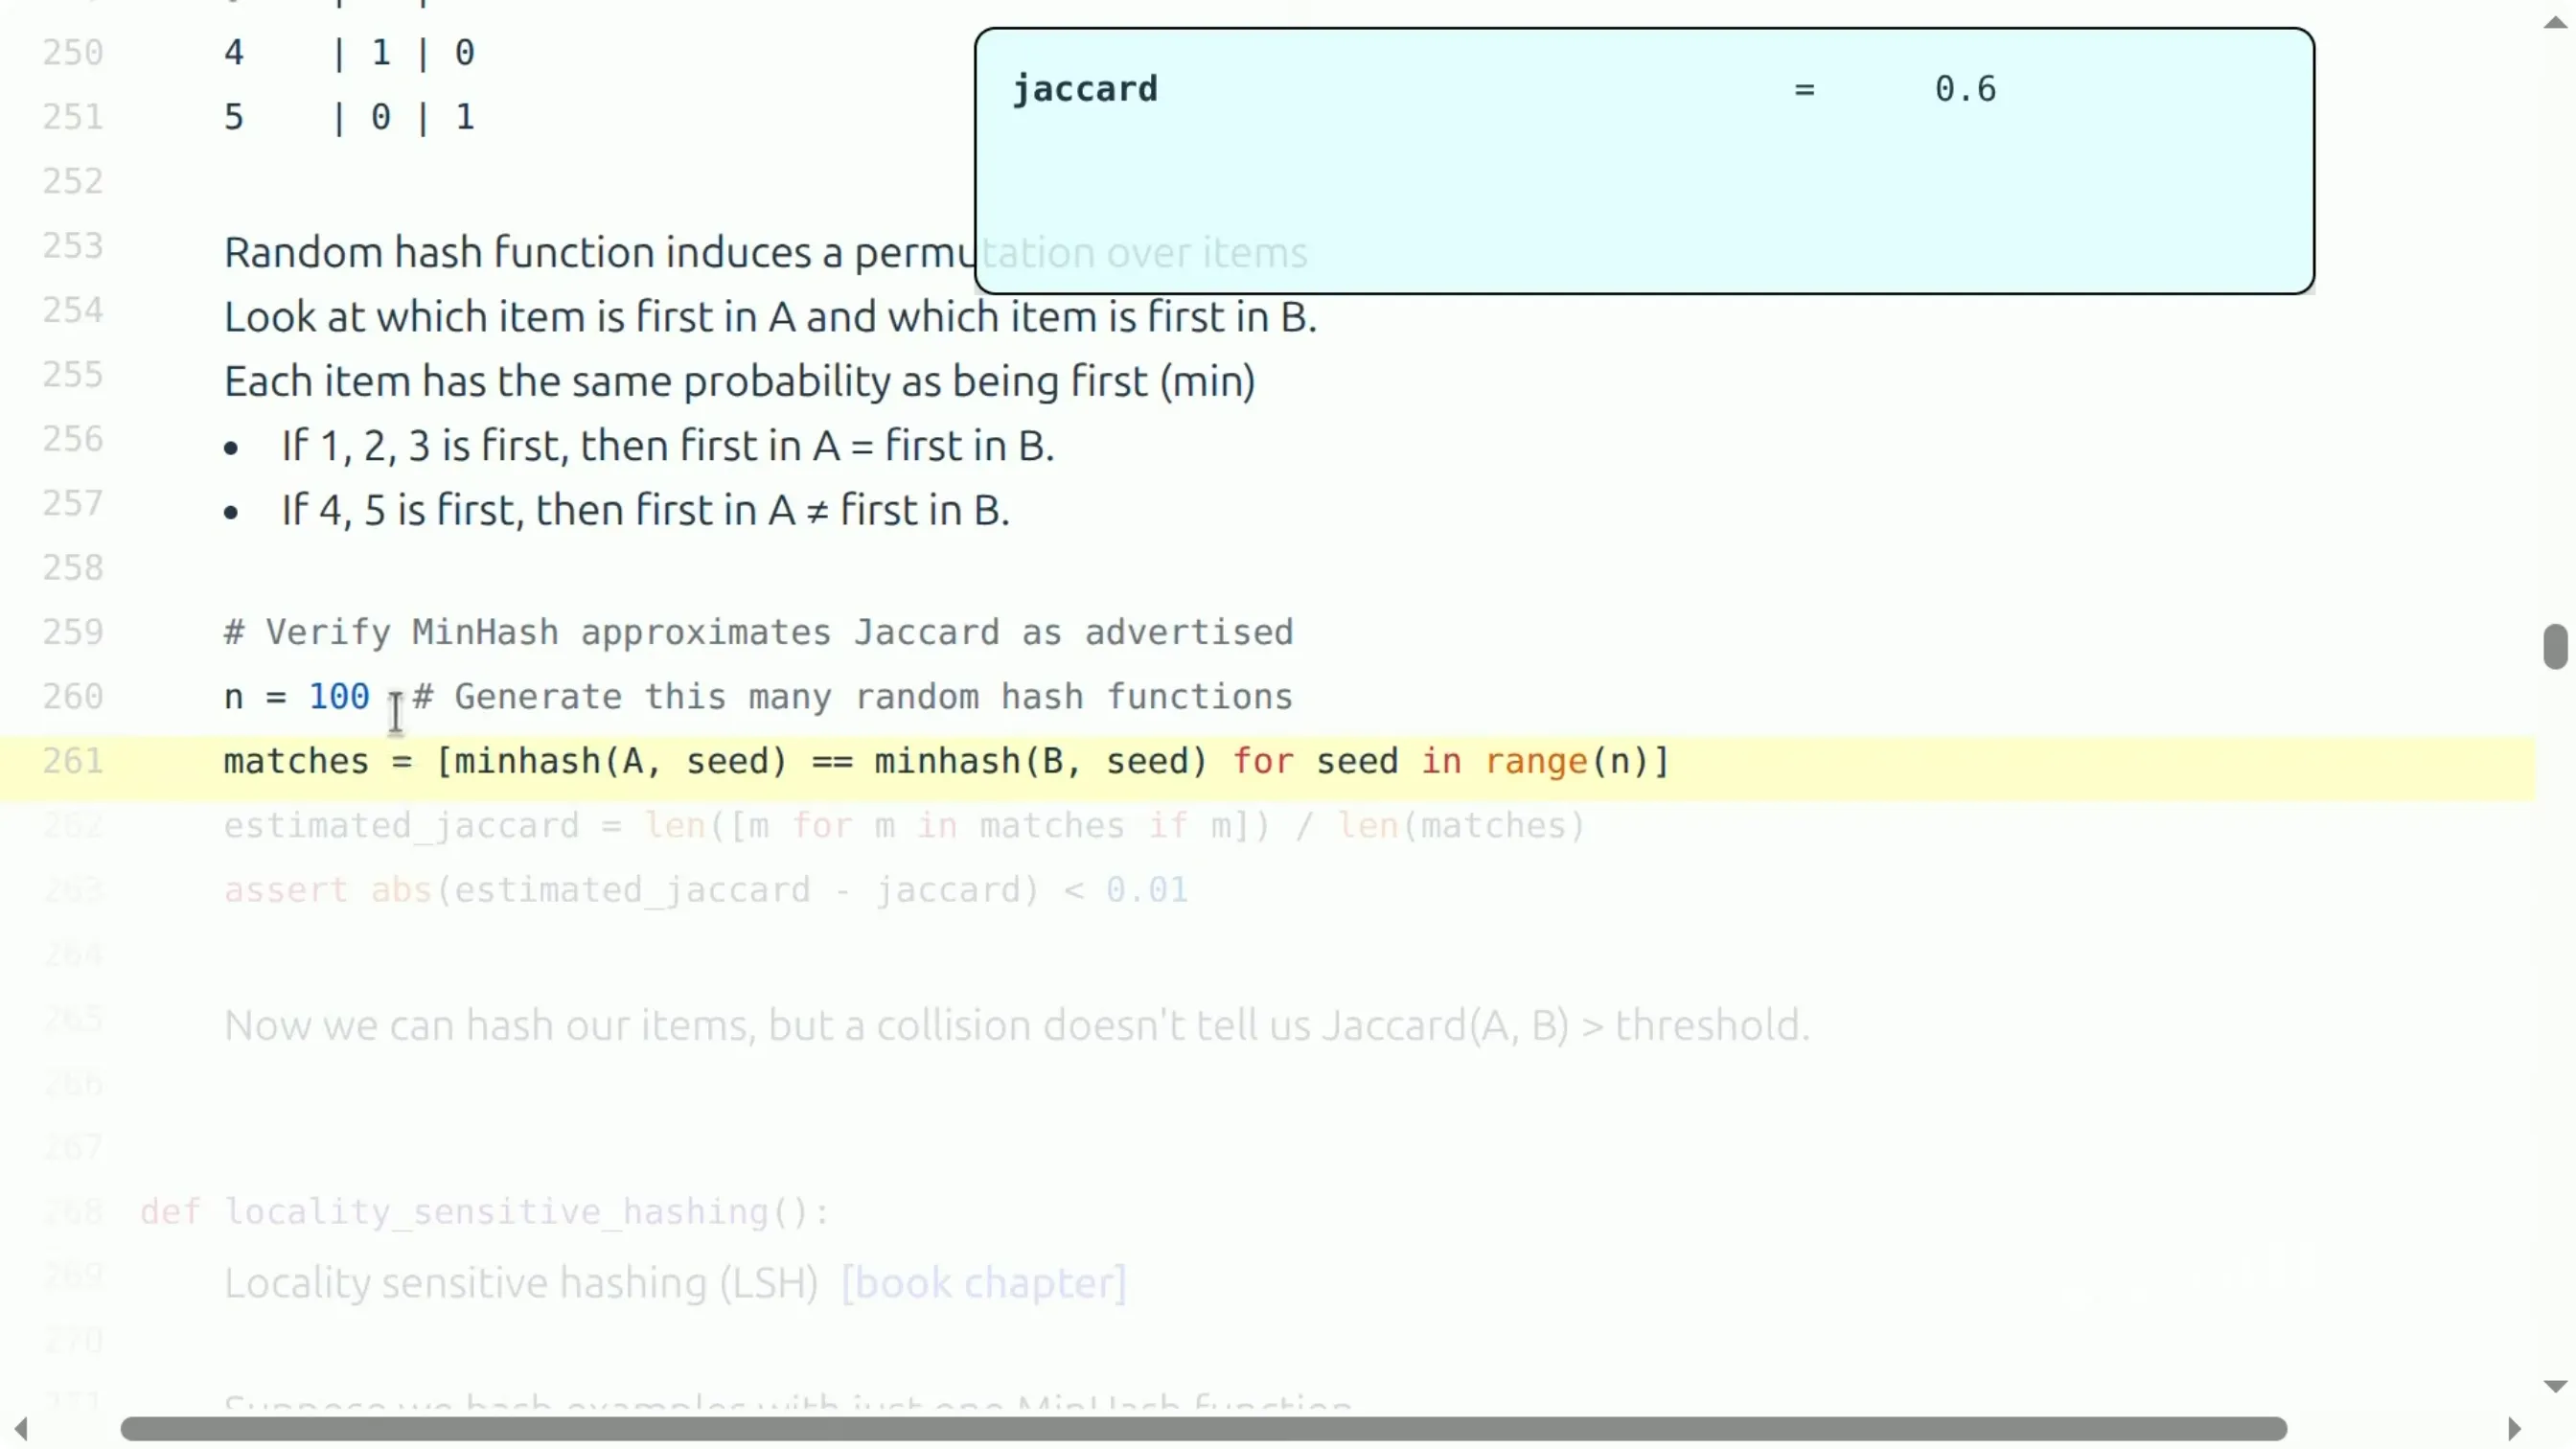Click the jaccard variable name in tooltip
This screenshot has width=2576, height=1449.
(x=1085, y=89)
